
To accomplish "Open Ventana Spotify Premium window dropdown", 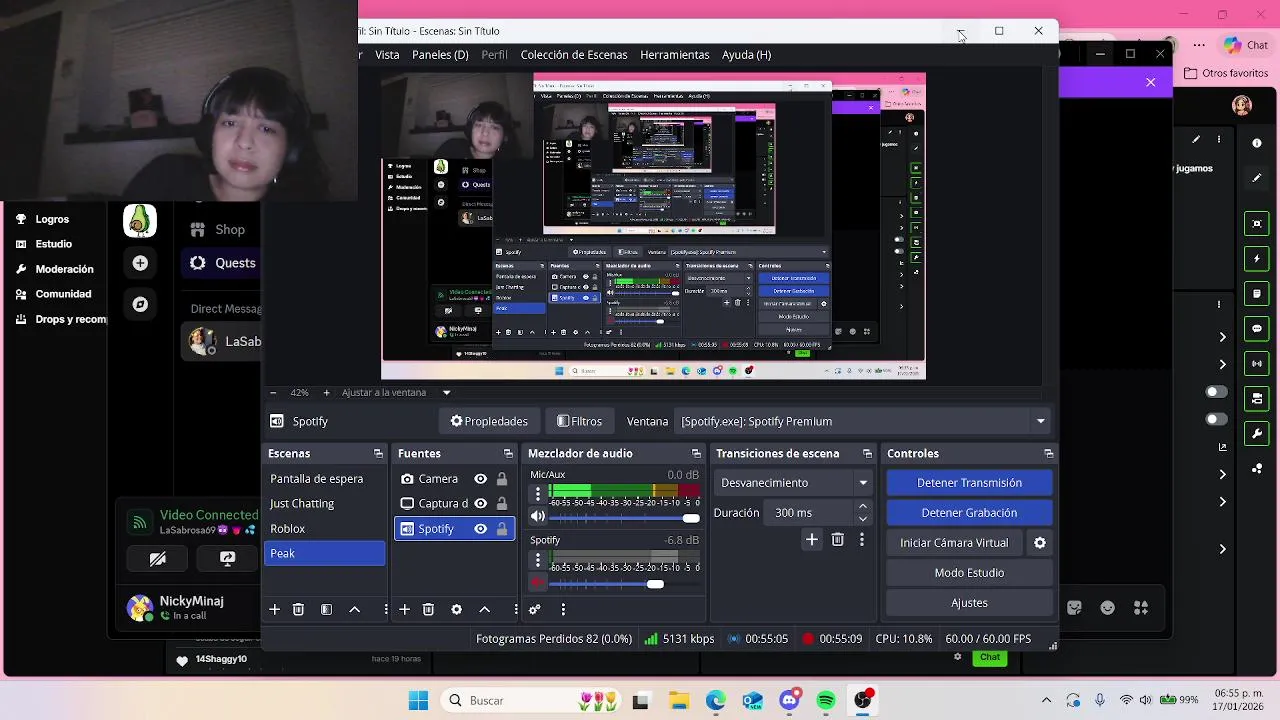I will point(863,421).
